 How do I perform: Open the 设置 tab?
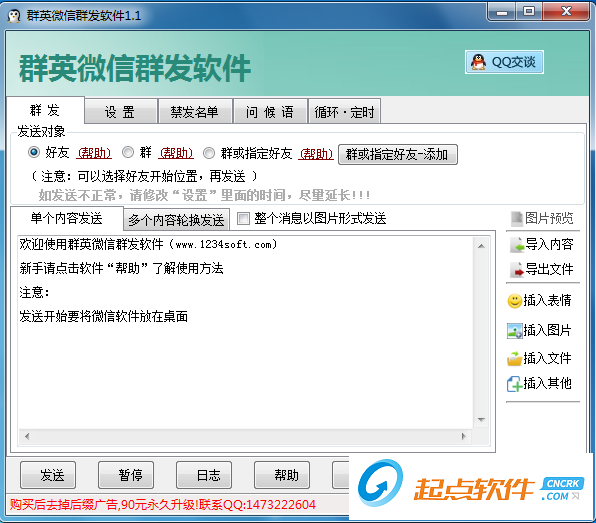(120, 112)
